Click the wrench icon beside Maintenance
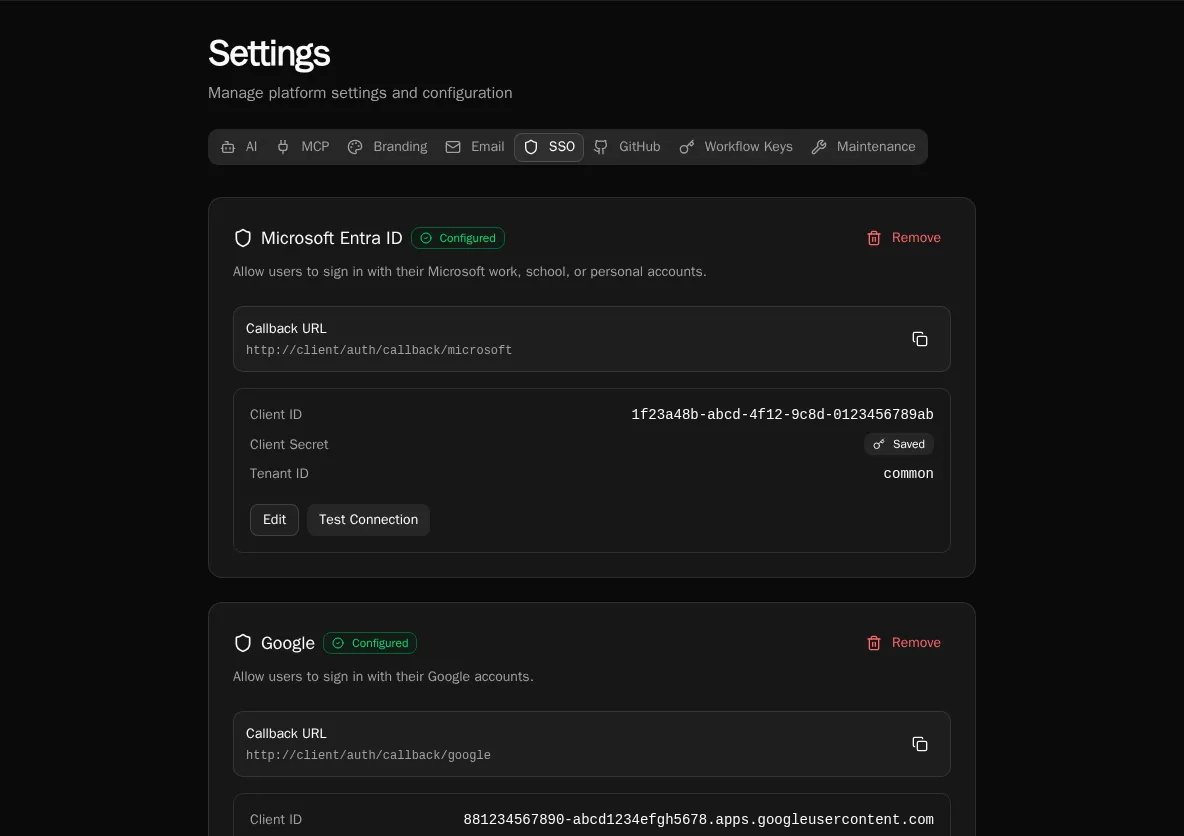 coord(819,147)
